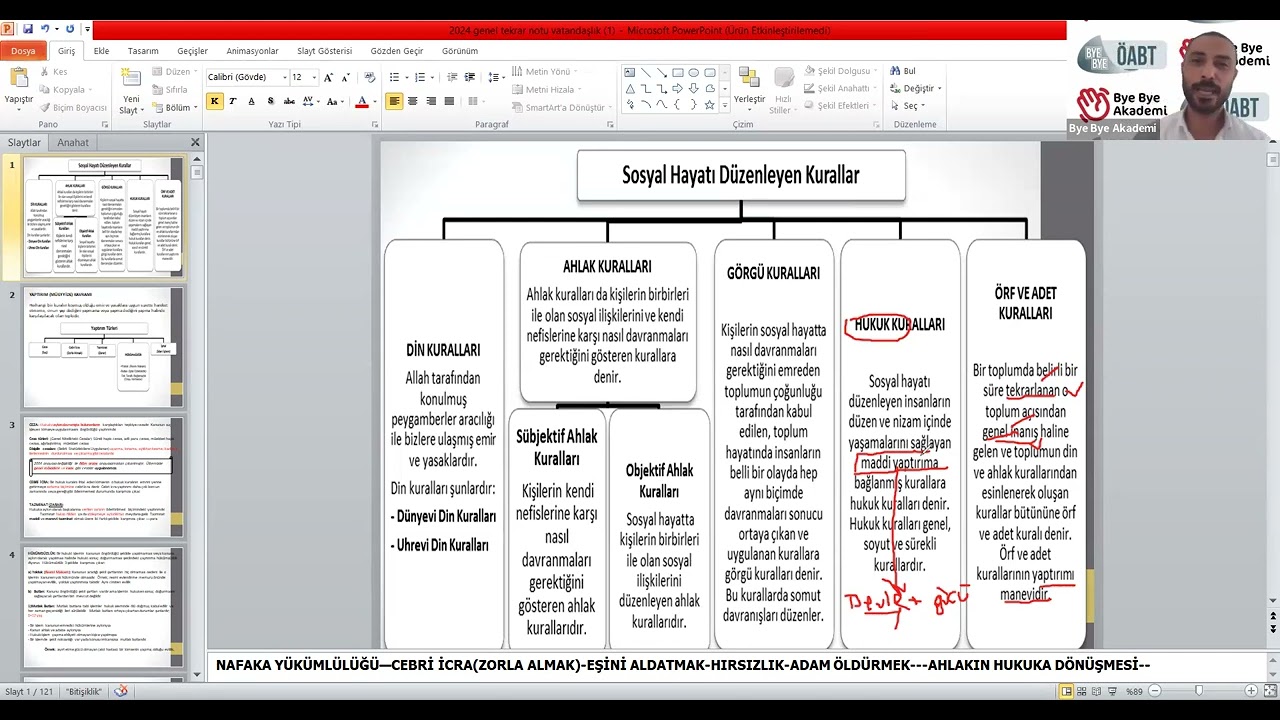
Task: Select the five-point star shape
Action: (x=710, y=104)
